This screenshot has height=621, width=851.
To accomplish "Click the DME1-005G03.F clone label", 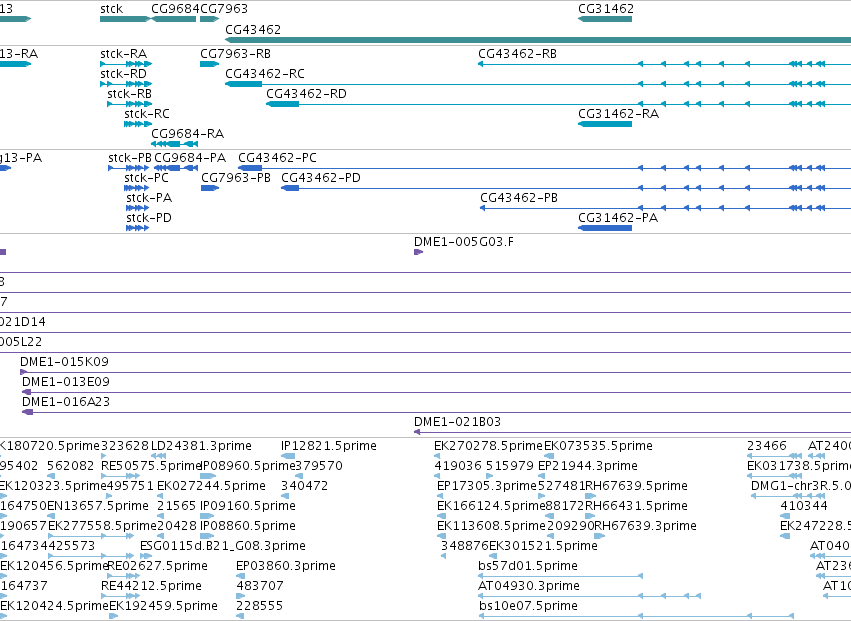I will tap(464, 242).
